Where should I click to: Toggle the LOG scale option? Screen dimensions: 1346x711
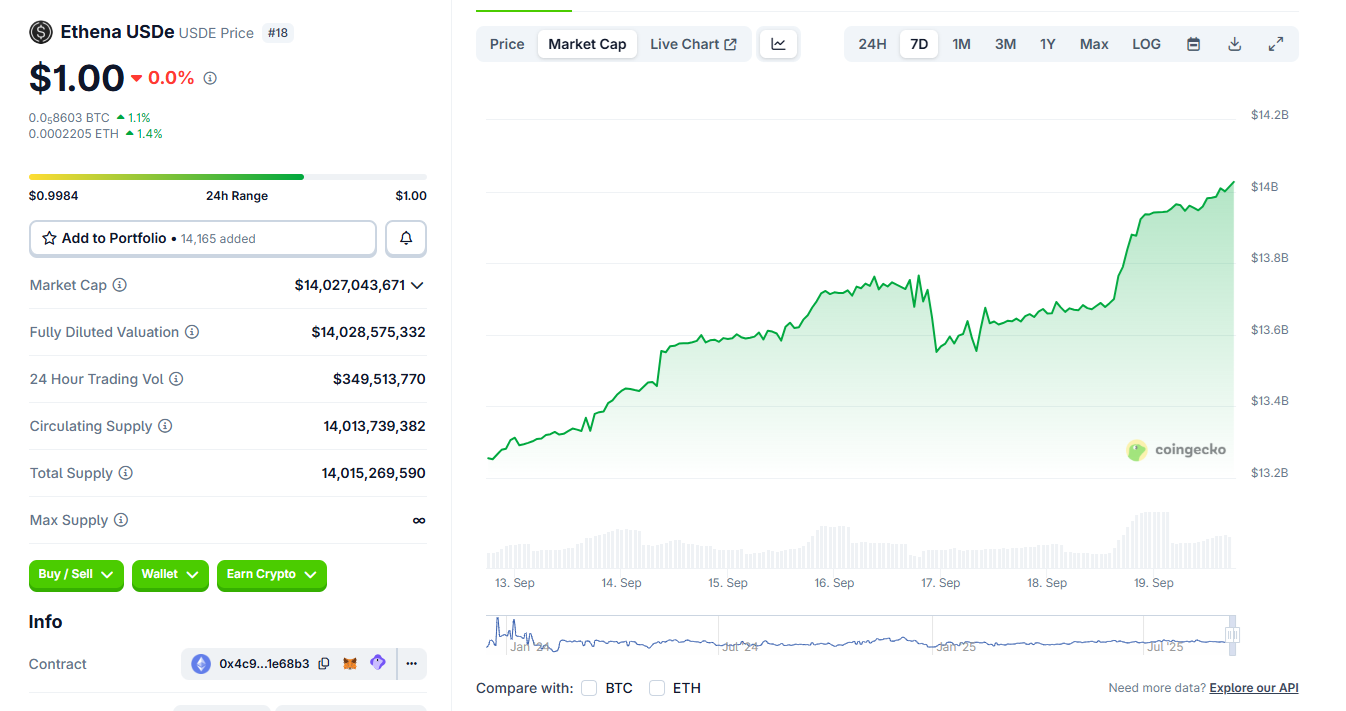pyautogui.click(x=1146, y=44)
